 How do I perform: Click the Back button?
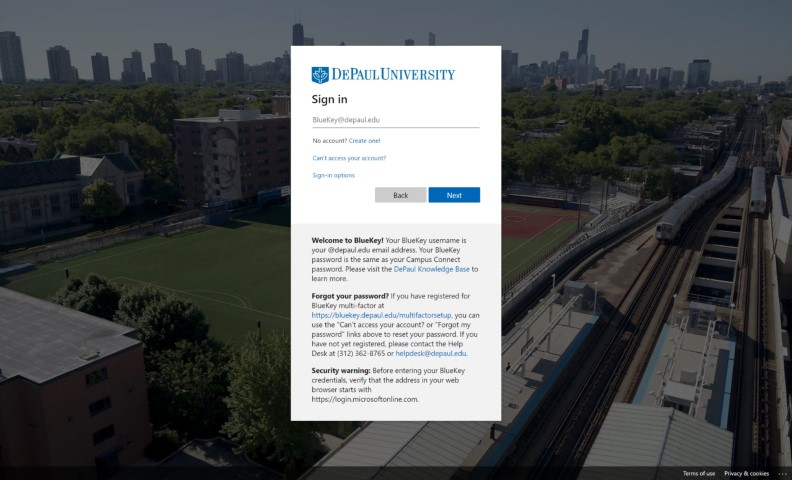click(x=401, y=195)
